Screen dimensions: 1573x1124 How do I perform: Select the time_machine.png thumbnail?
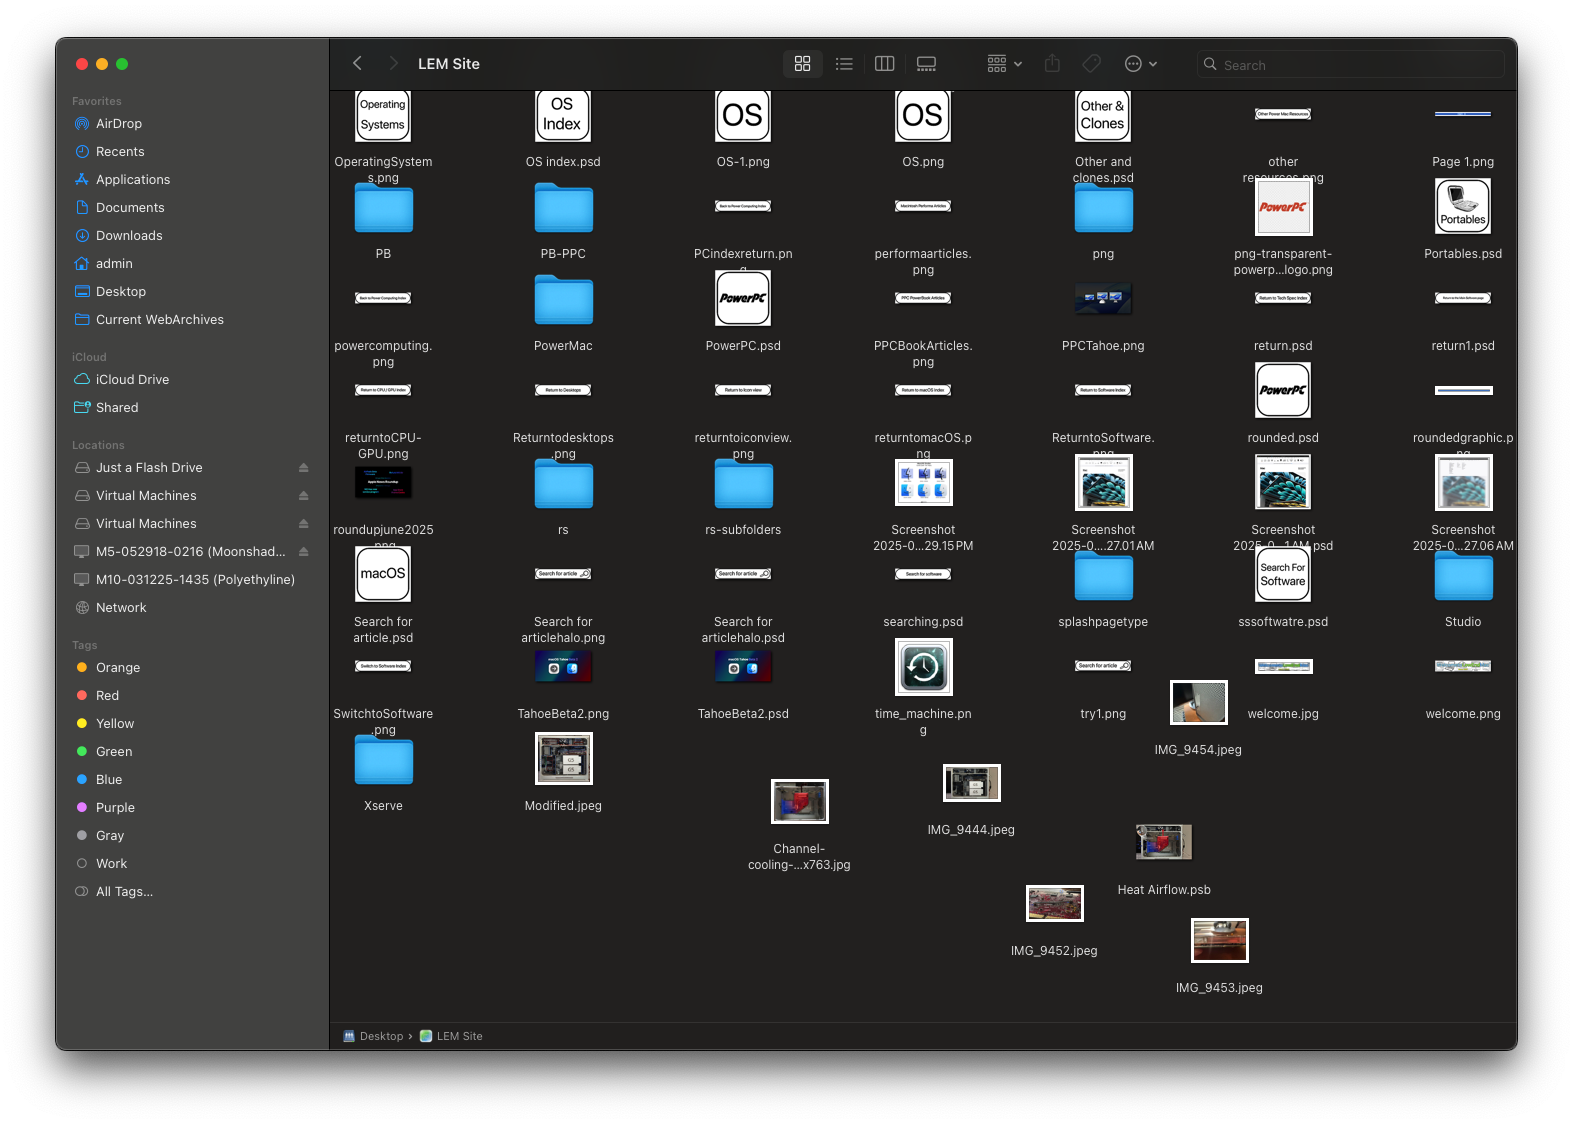pos(923,667)
